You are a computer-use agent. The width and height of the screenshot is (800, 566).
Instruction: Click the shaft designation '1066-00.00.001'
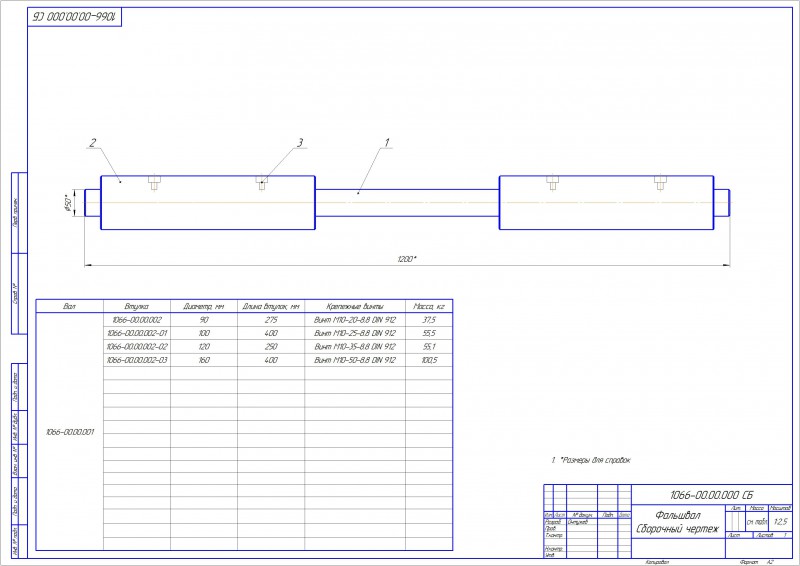pyautogui.click(x=70, y=432)
